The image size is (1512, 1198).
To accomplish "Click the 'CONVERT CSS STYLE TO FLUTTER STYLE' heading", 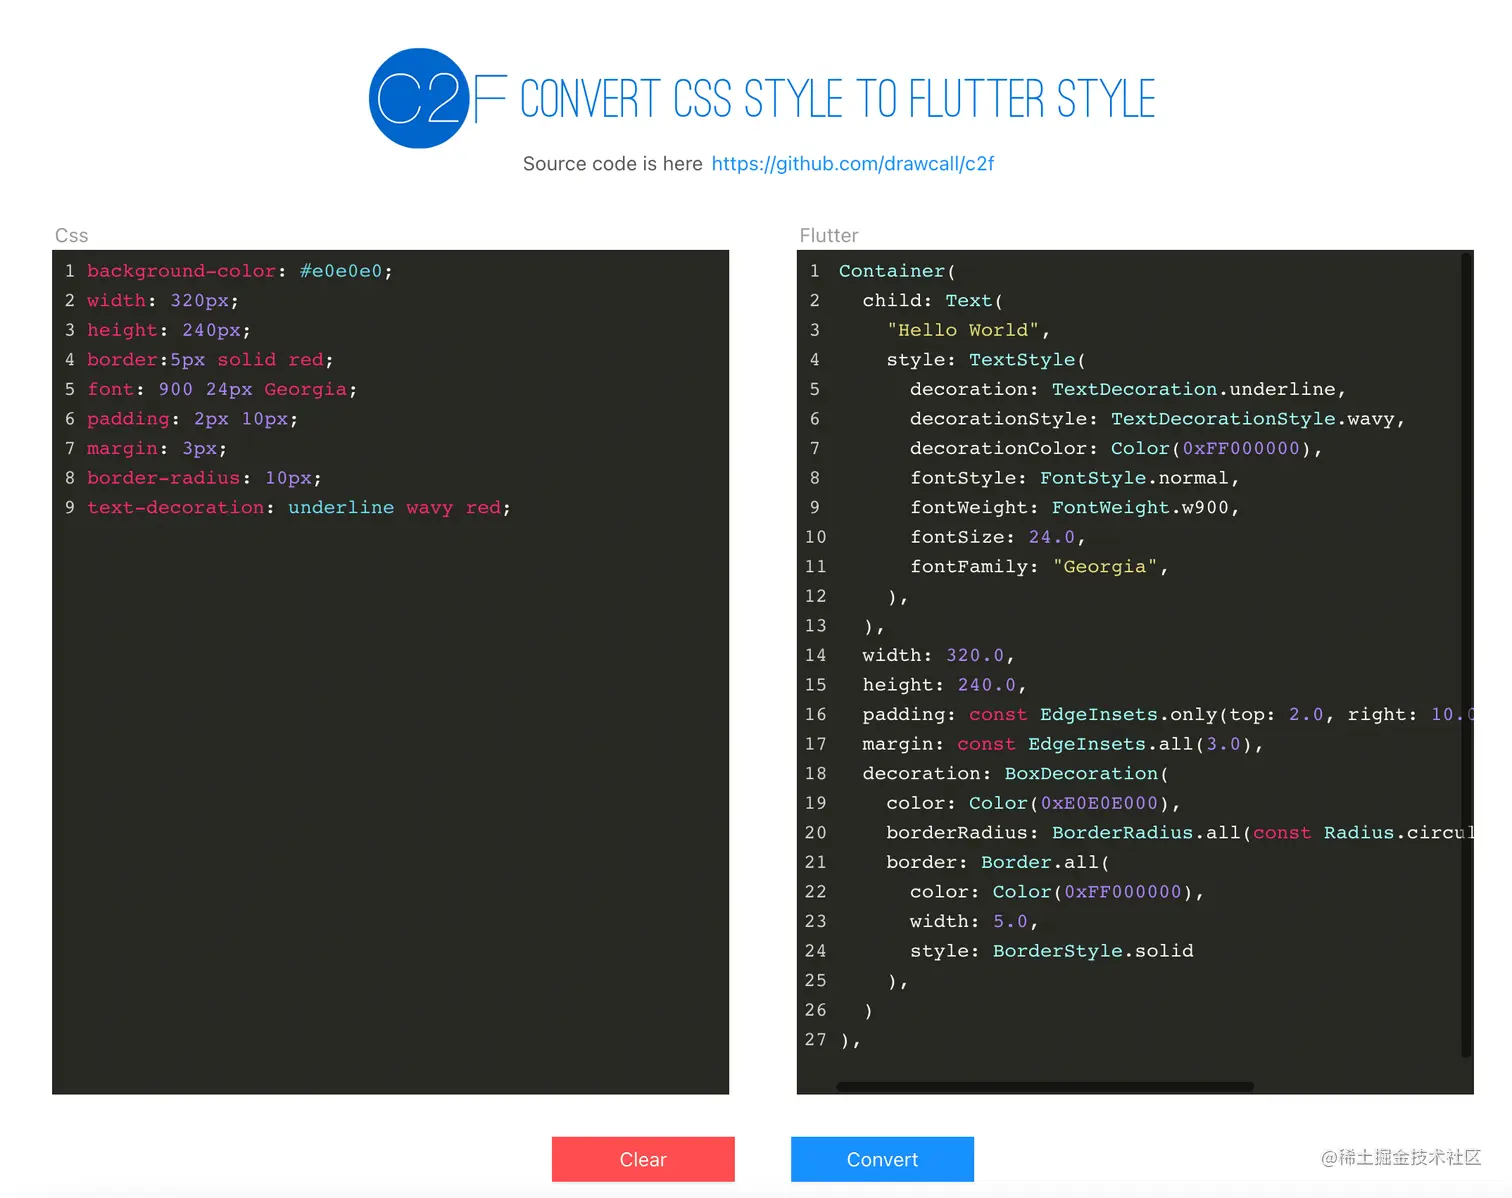I will click(x=837, y=99).
